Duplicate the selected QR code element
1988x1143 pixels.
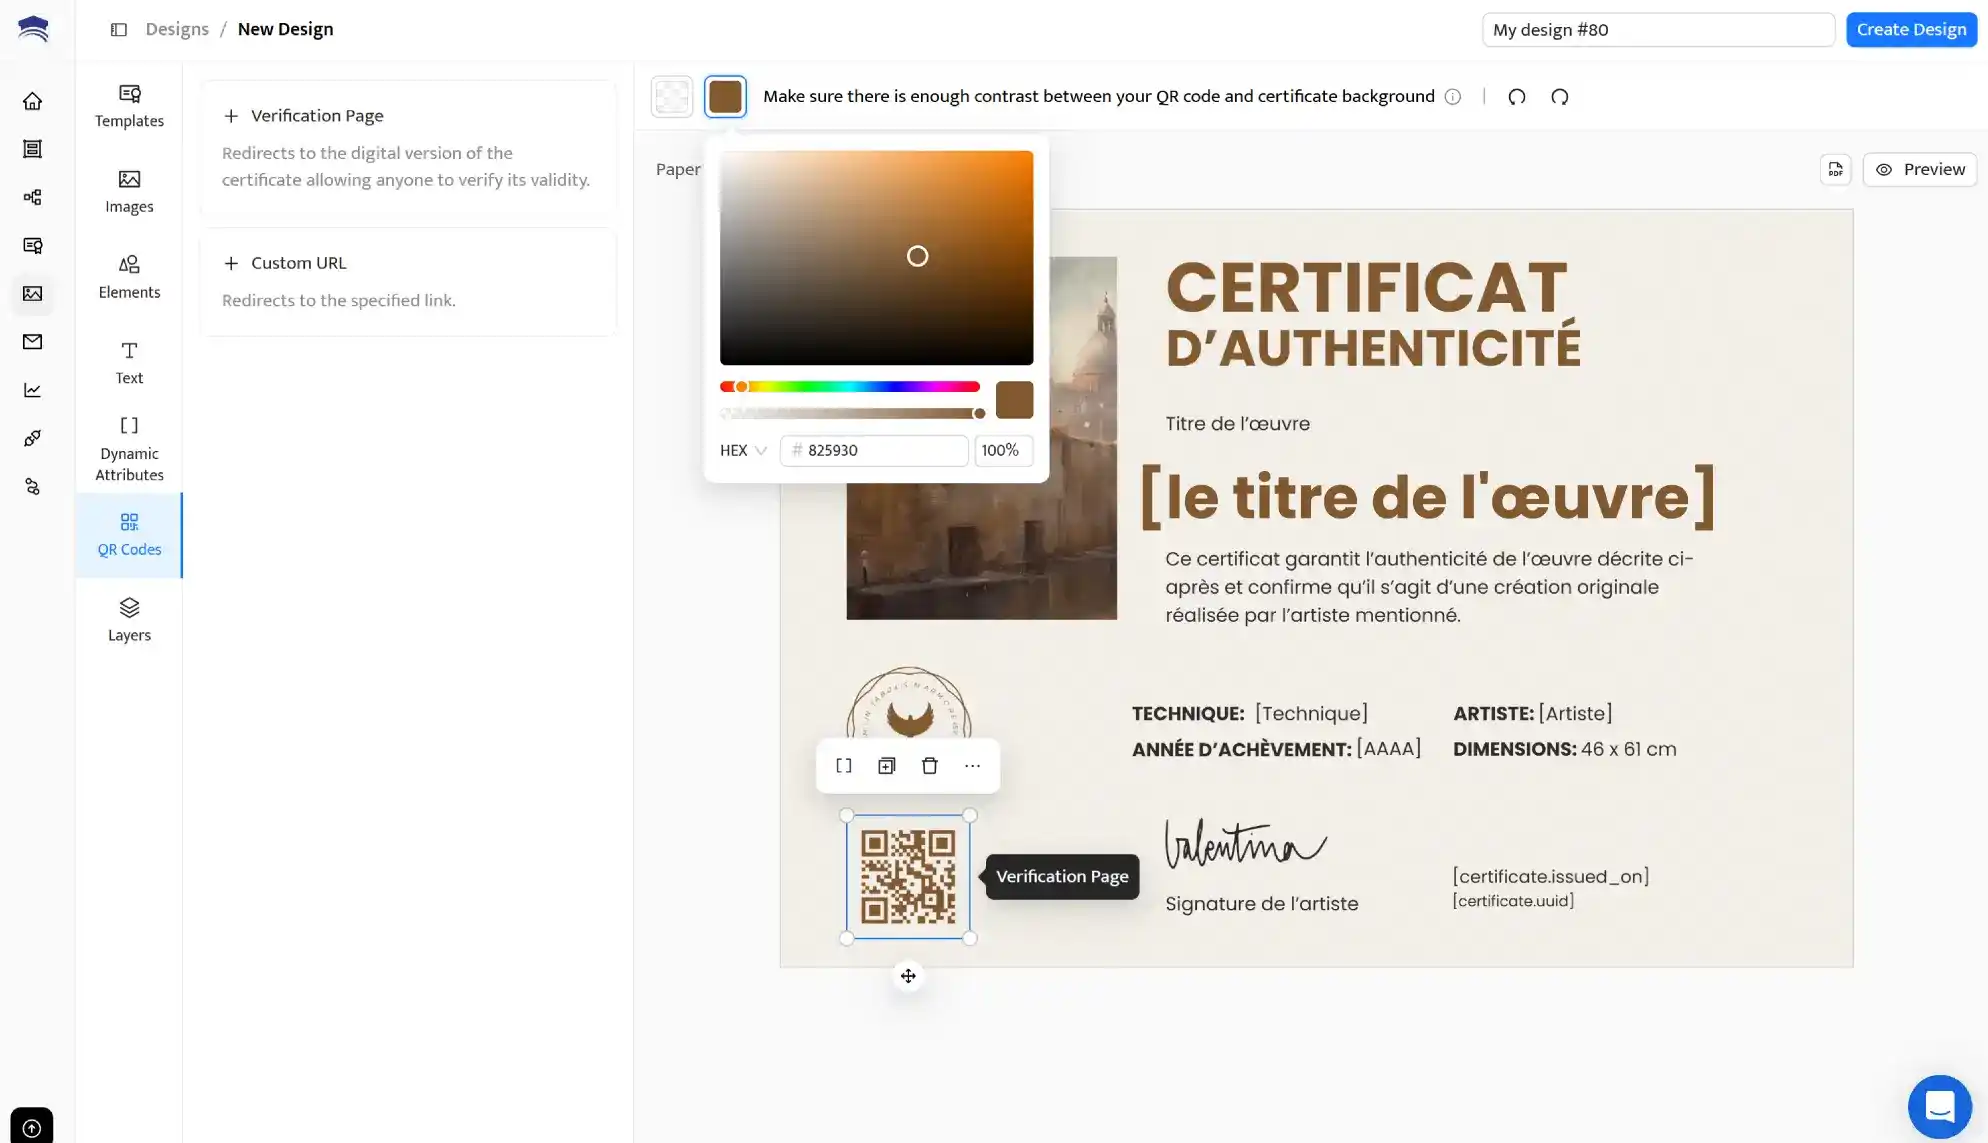tap(886, 766)
